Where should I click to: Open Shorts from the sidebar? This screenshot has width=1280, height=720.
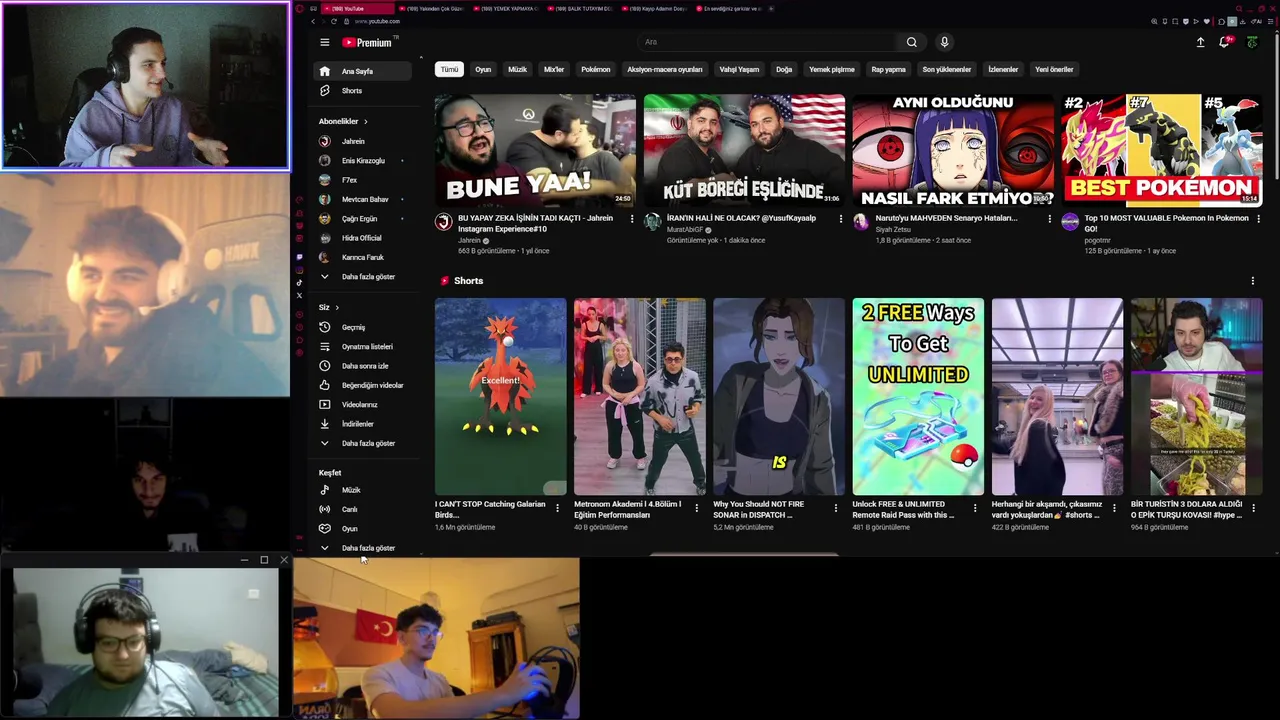[363, 91]
